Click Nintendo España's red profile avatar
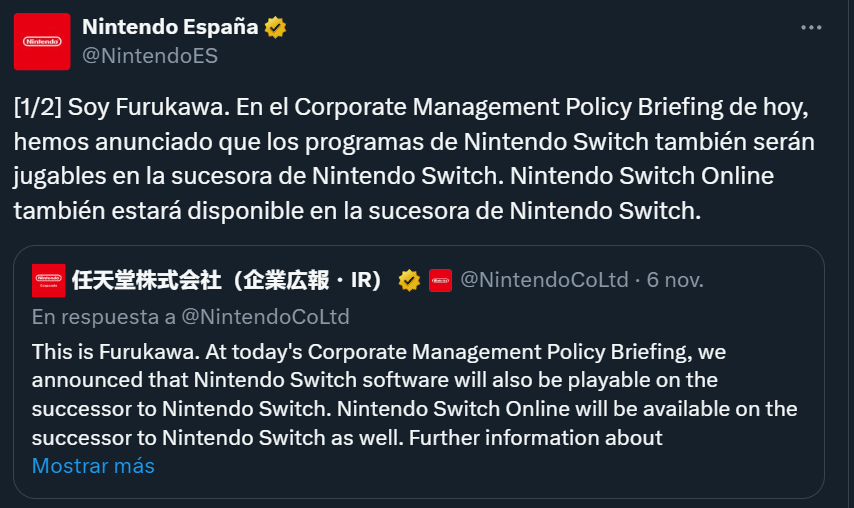This screenshot has height=508, width=854. (x=42, y=41)
